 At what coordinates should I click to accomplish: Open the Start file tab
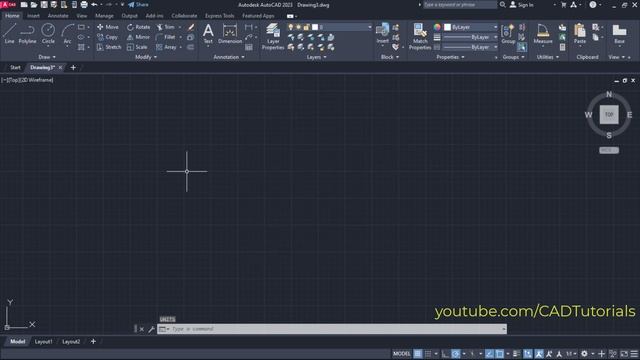point(15,67)
